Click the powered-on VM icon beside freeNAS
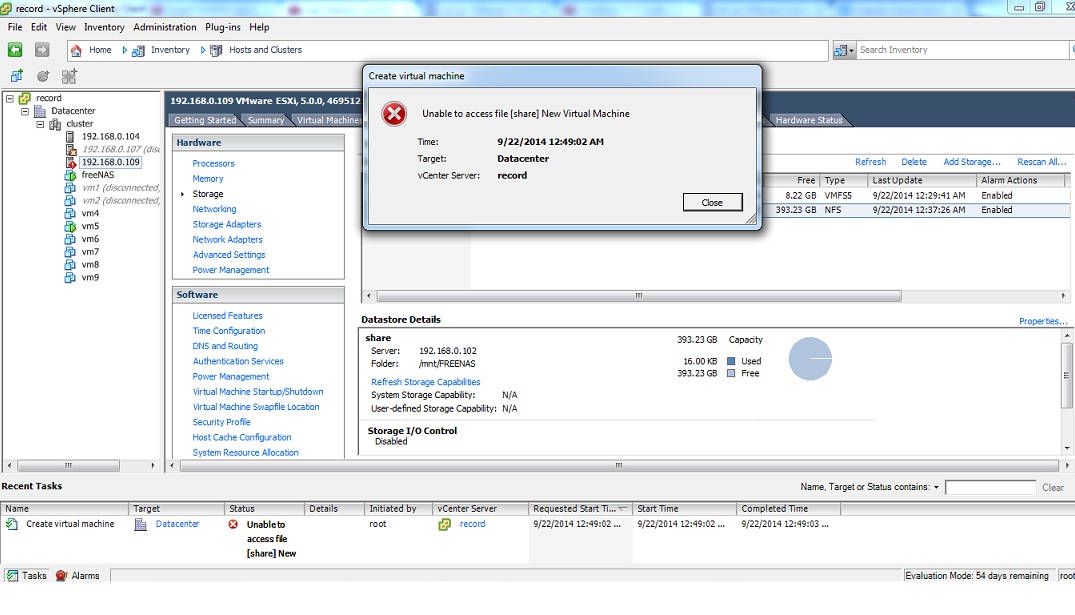The image size is (1075, 615). coord(70,176)
